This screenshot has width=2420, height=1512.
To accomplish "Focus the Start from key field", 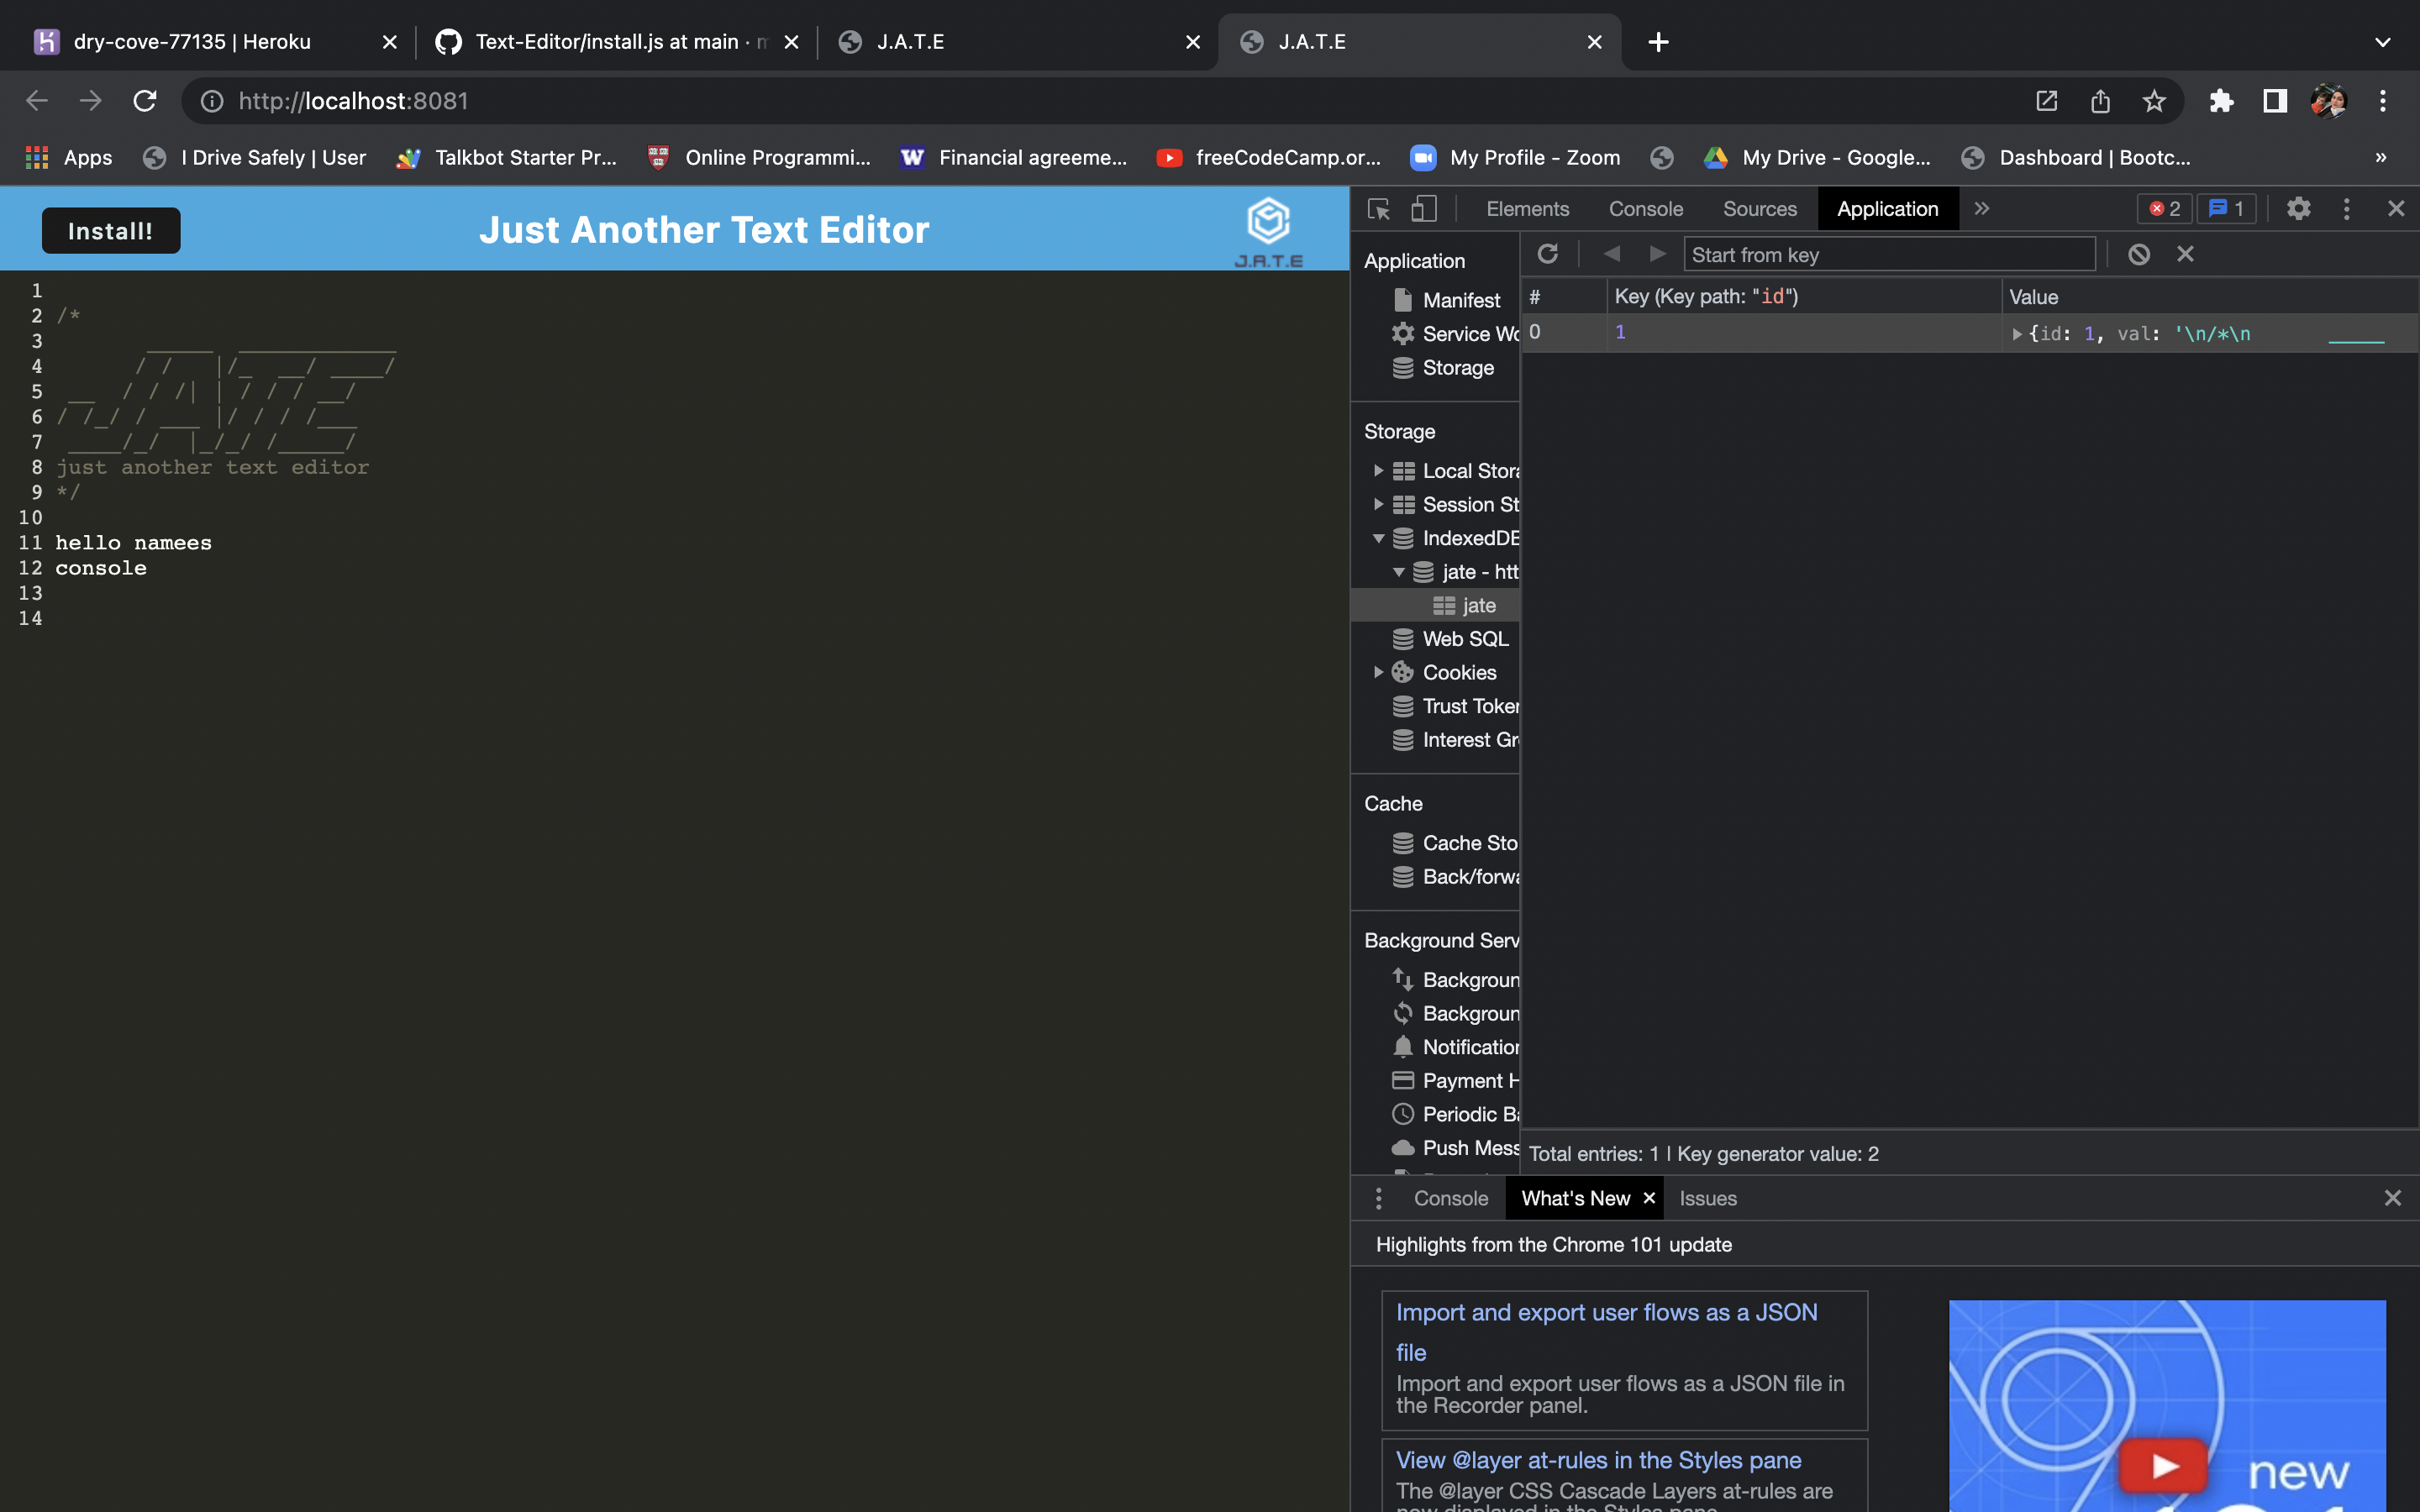I will pos(1889,254).
